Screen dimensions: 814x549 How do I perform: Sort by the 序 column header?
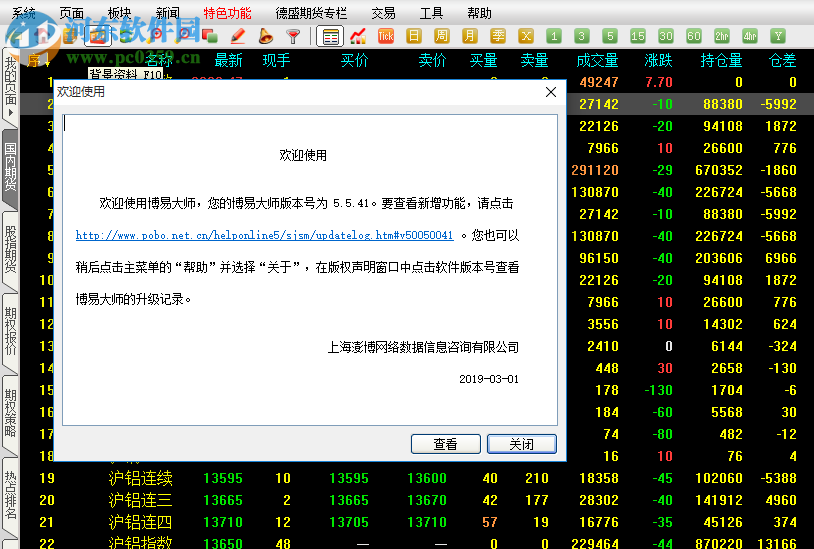click(x=37, y=61)
